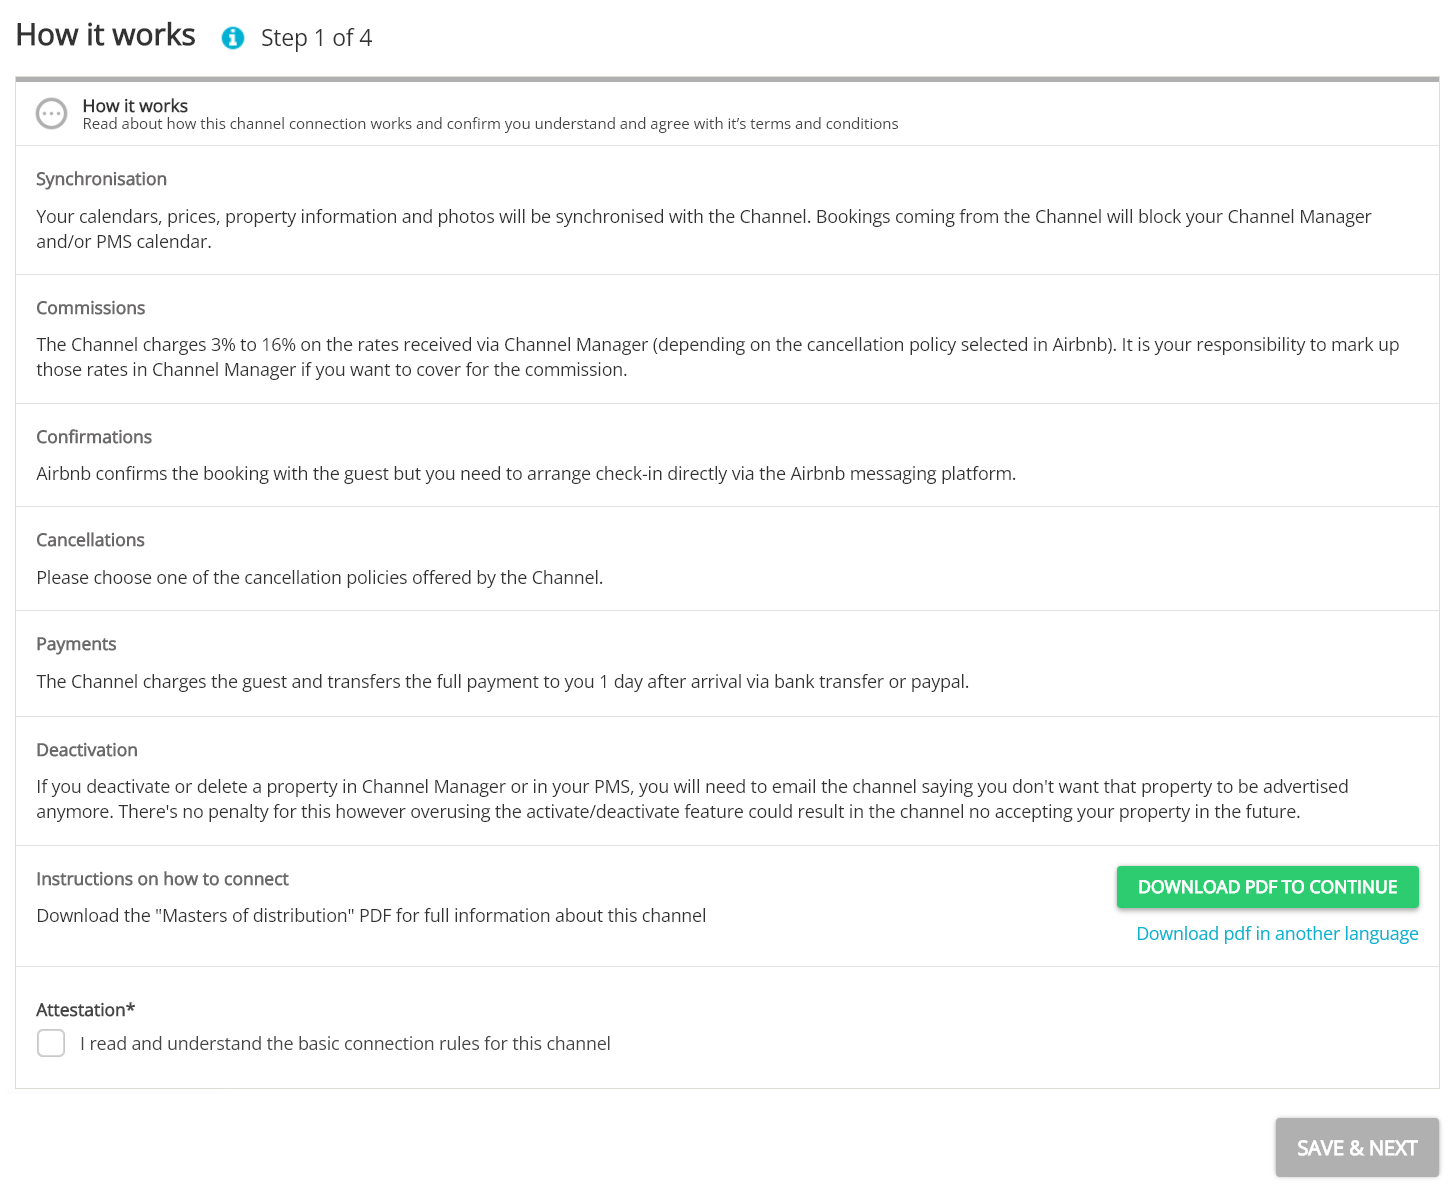Viewport: 1454px width, 1194px height.
Task: Click the Cancellations section heading
Action: tap(90, 540)
